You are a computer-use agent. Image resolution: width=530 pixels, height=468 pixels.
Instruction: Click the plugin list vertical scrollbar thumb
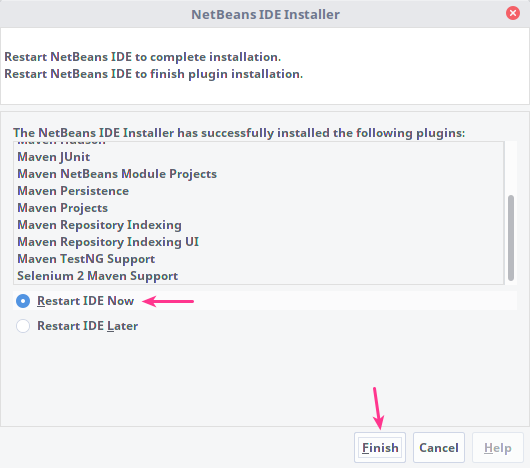511,238
